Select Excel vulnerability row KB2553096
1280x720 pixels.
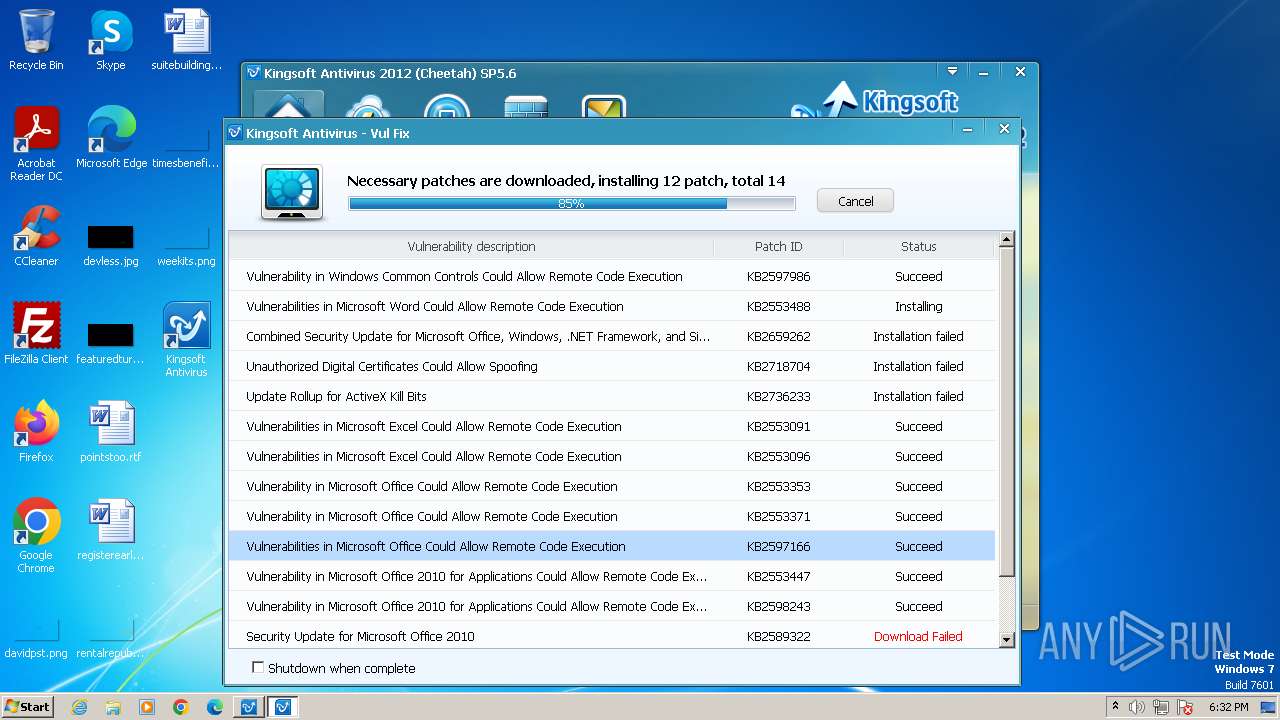click(612, 456)
